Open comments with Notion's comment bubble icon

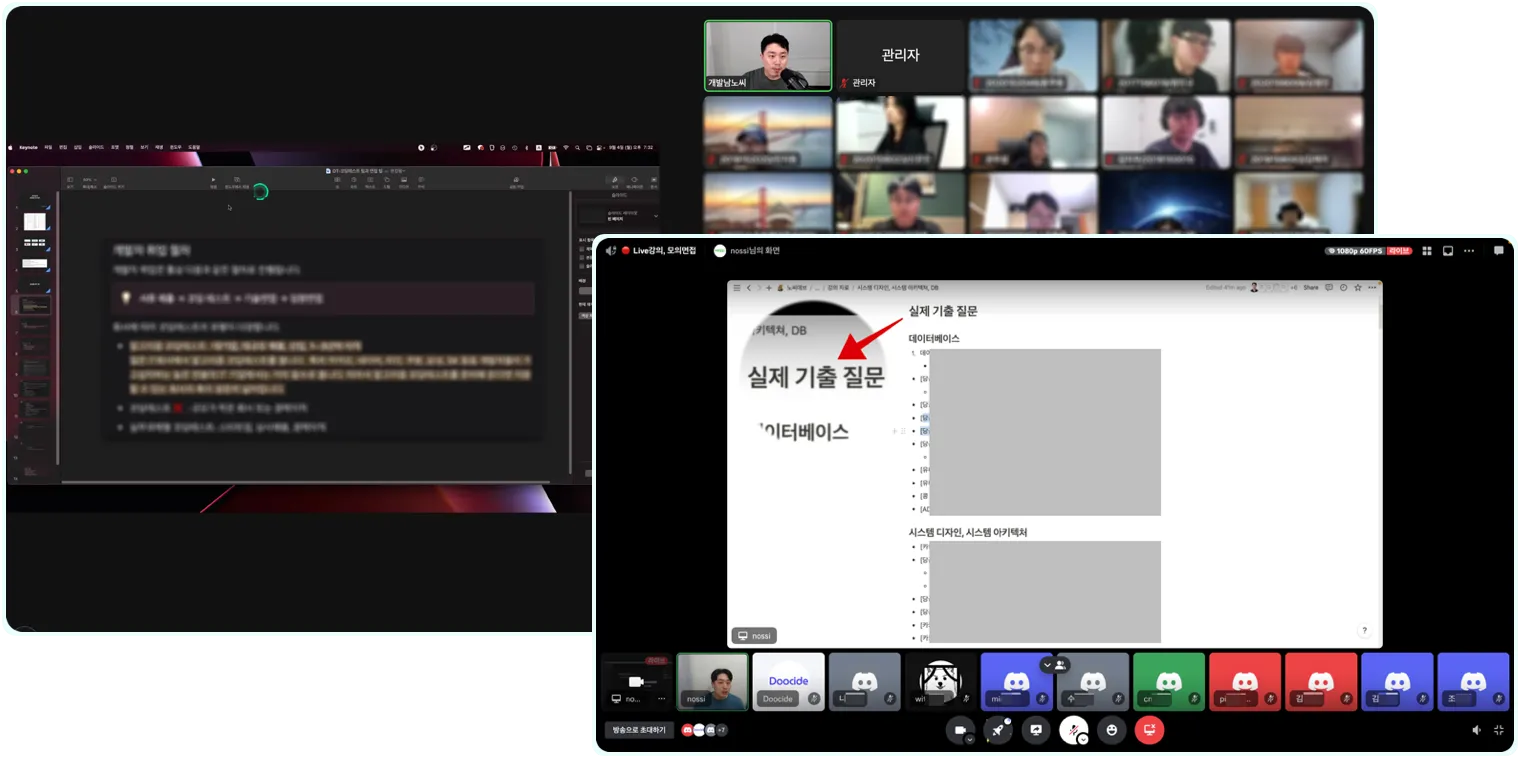point(1329,288)
